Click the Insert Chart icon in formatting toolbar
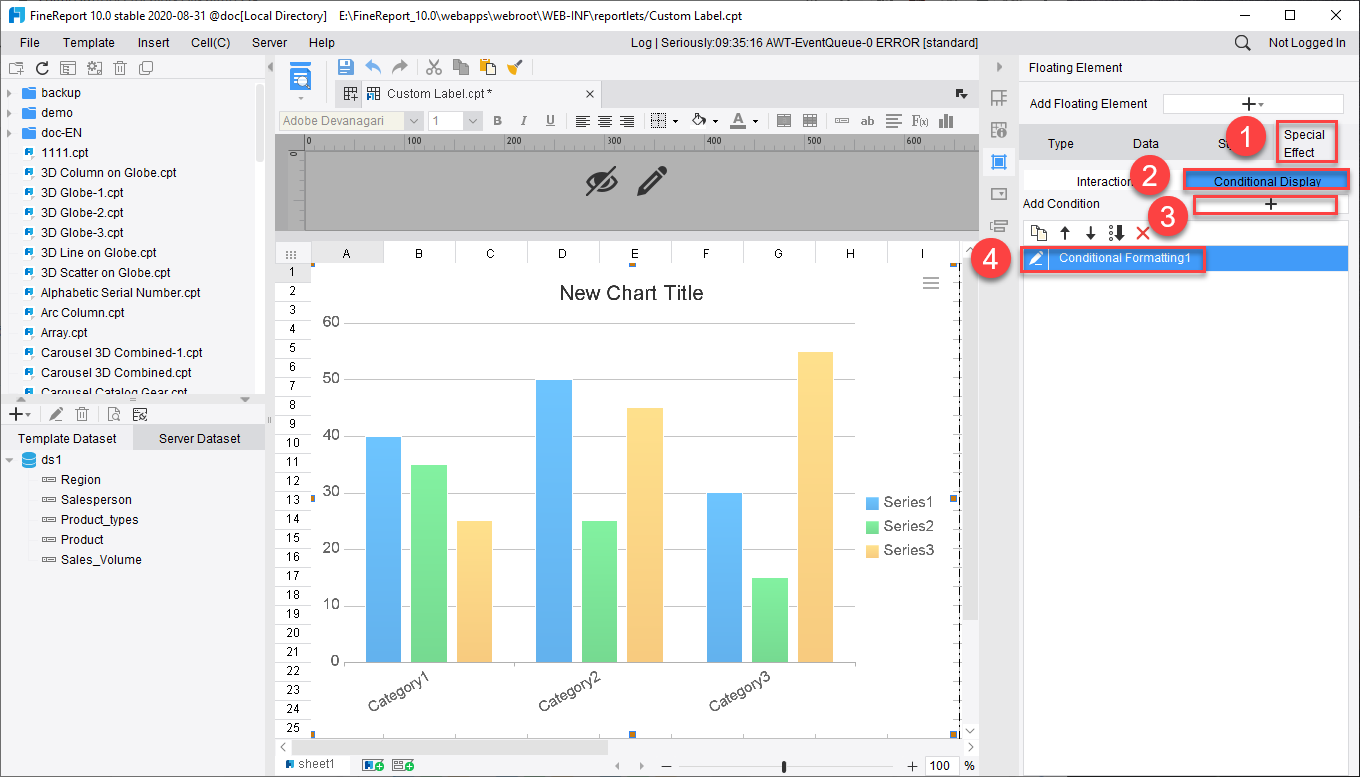The image size is (1360, 777). tap(945, 121)
